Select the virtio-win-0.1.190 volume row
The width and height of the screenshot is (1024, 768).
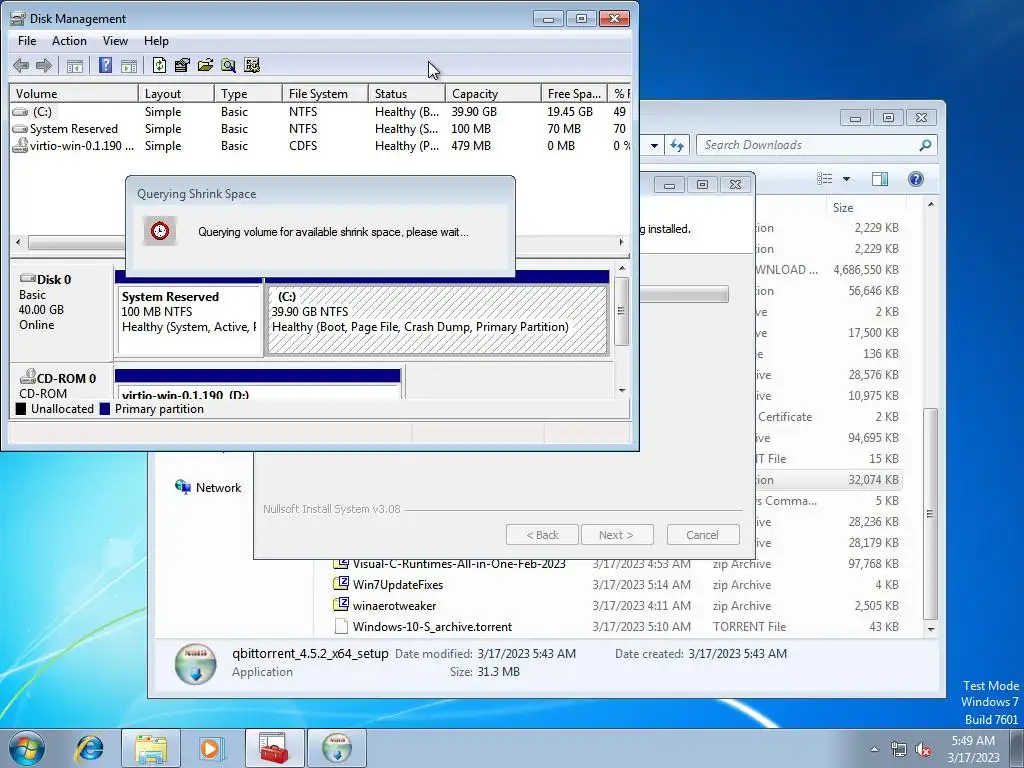pyautogui.click(x=320, y=146)
